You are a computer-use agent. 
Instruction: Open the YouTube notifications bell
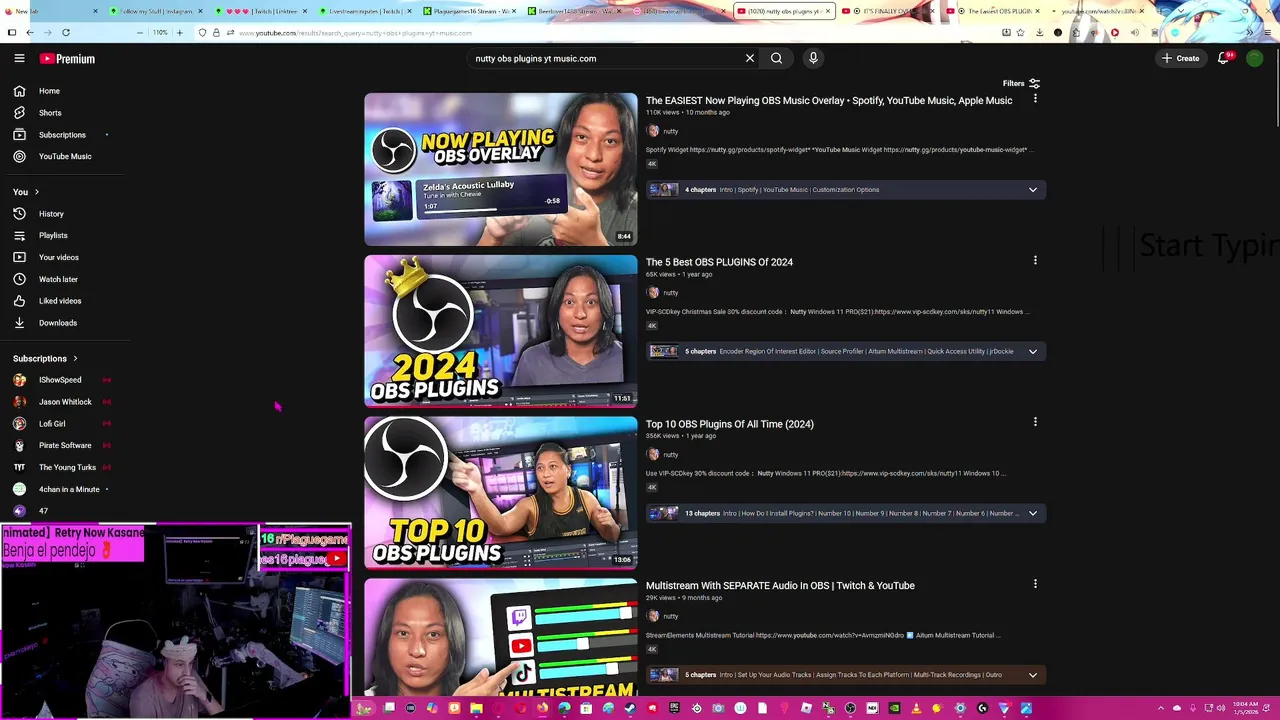point(1223,58)
